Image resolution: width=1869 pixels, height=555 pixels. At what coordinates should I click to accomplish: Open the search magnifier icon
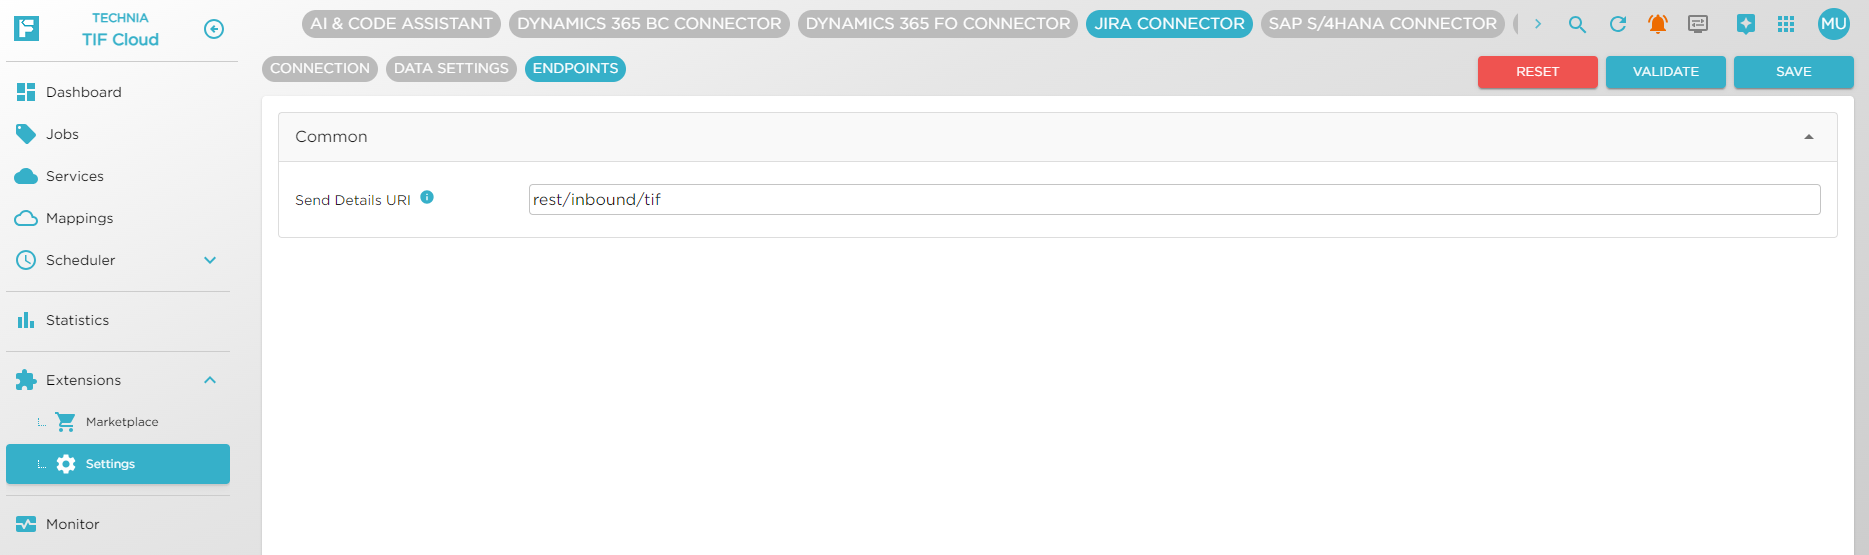tap(1577, 24)
